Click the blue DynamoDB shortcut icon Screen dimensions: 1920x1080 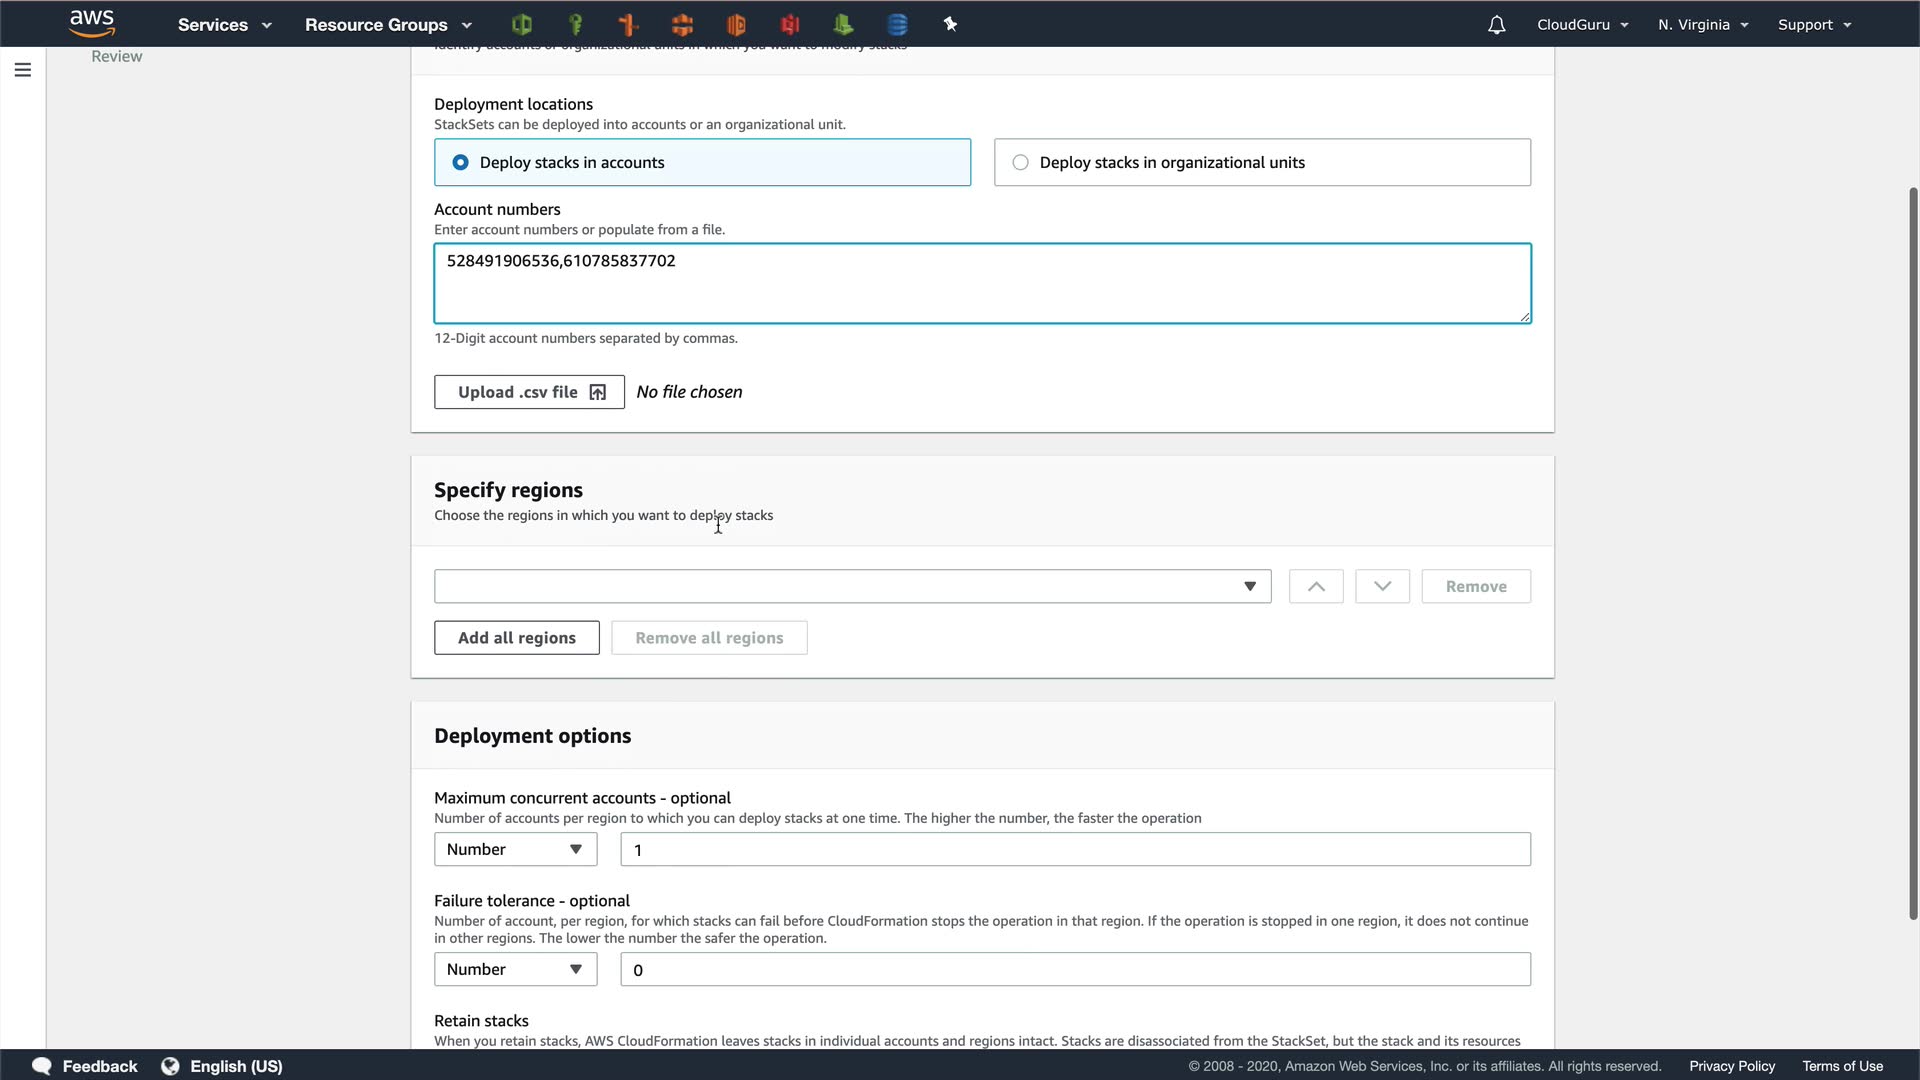[897, 24]
